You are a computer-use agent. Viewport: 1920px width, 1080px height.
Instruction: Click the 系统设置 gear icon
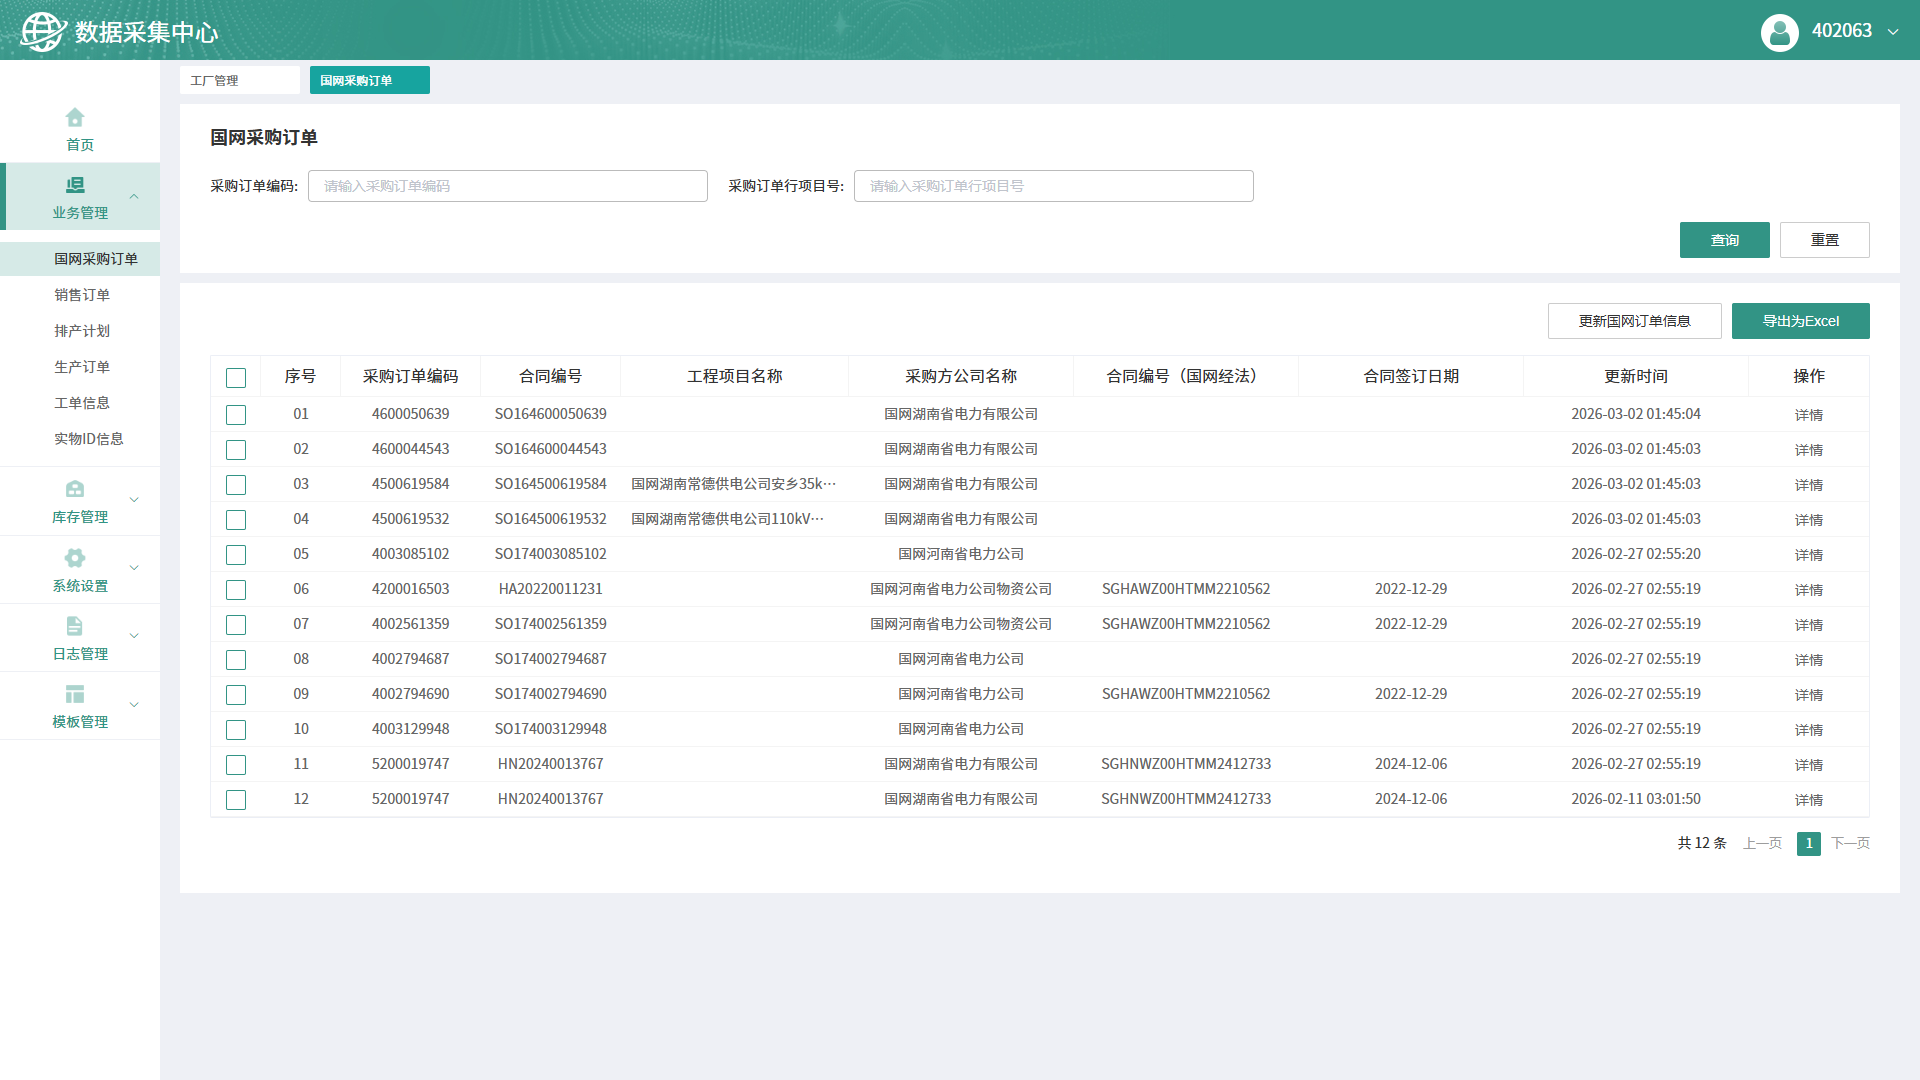point(75,559)
